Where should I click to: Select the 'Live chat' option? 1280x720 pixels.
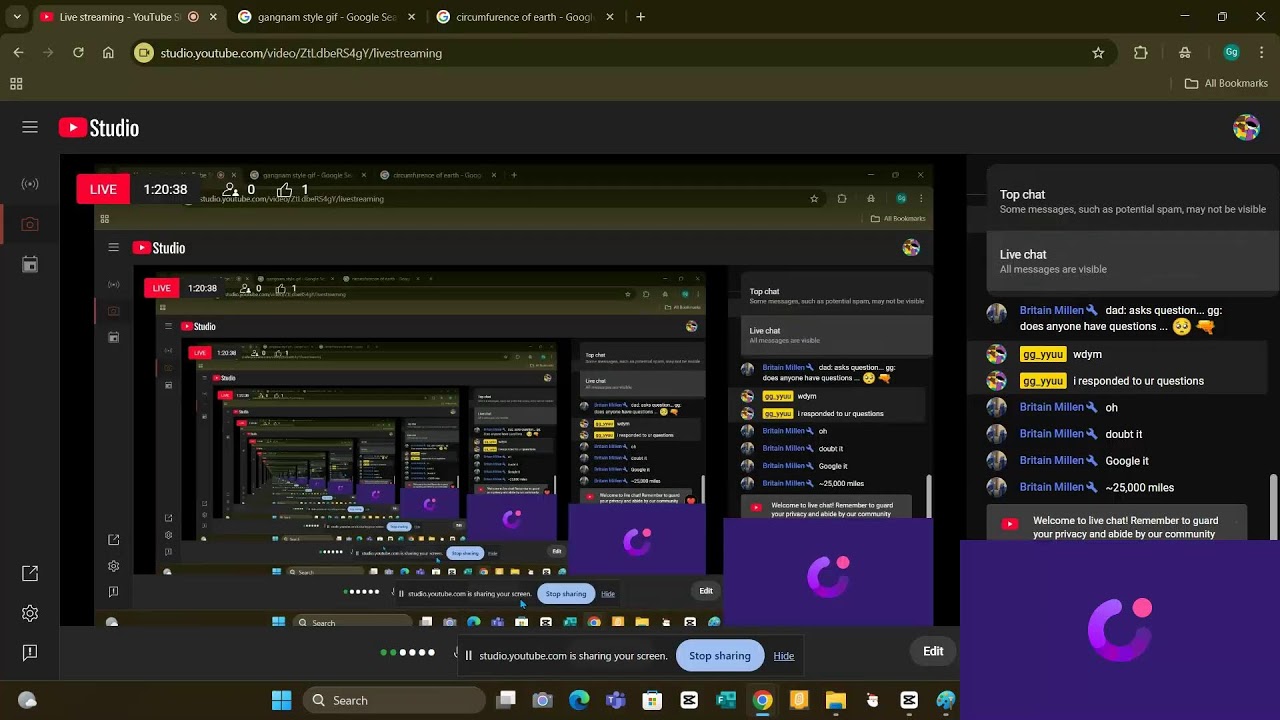1132,261
